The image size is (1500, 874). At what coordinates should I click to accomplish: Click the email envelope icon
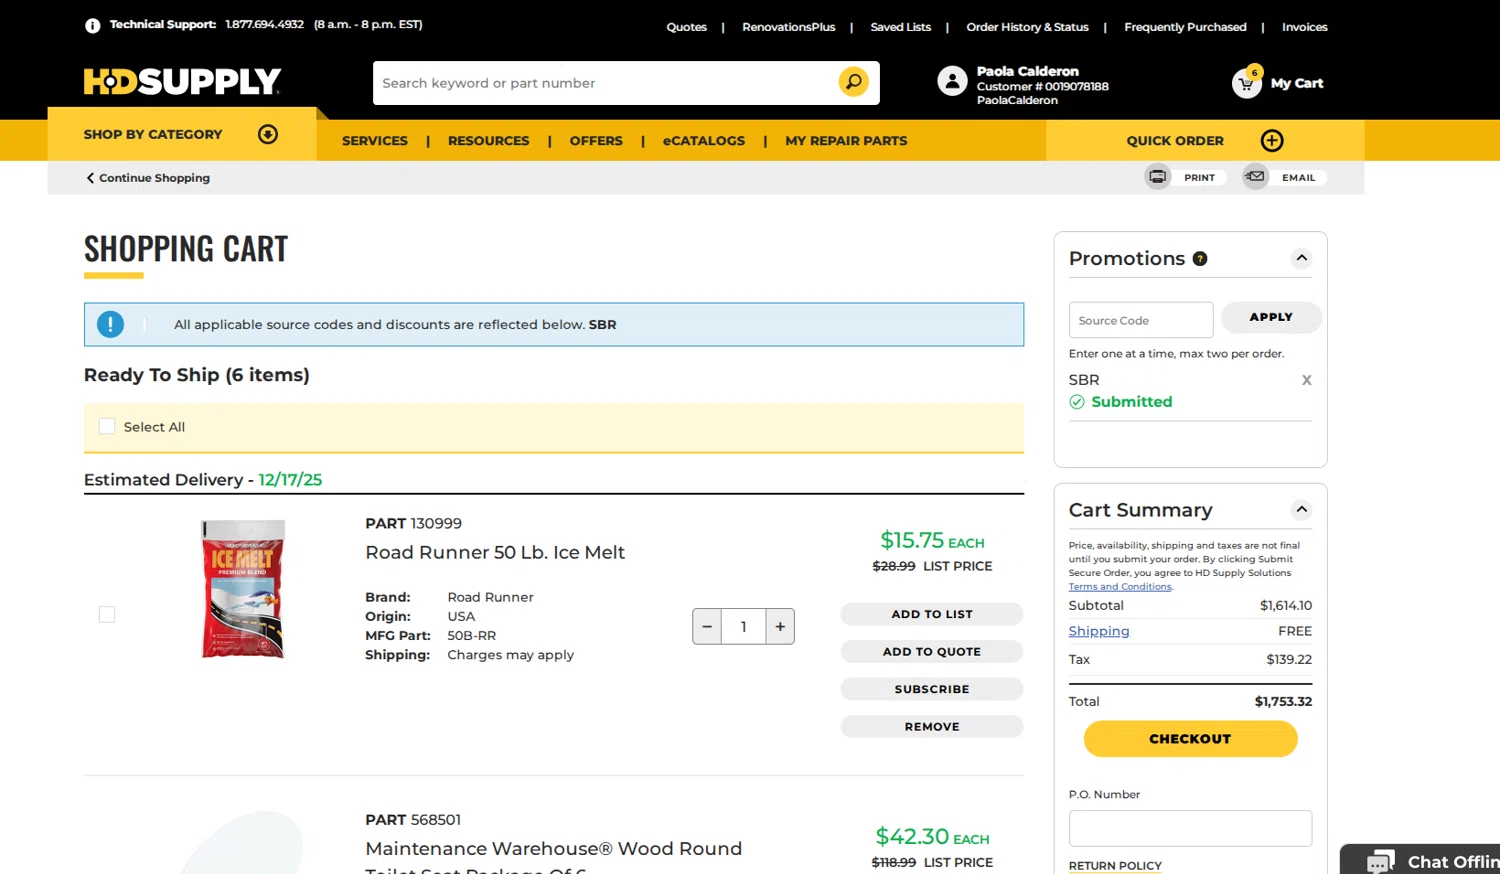tap(1255, 177)
